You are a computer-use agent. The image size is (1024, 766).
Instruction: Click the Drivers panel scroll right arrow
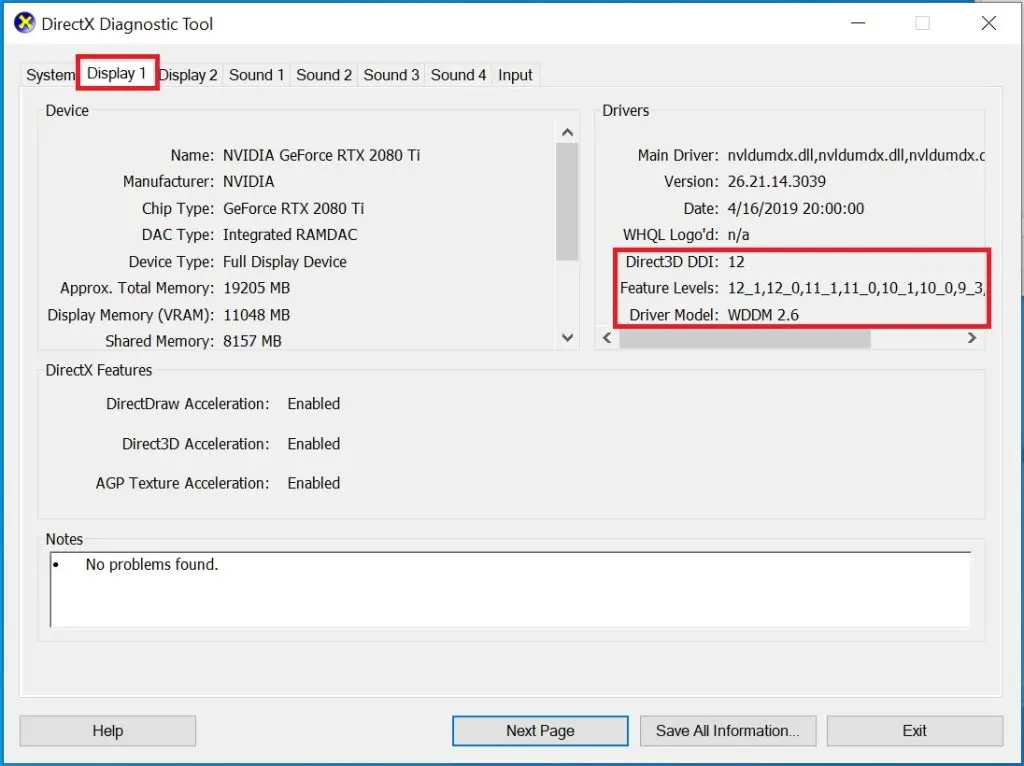pyautogui.click(x=972, y=338)
